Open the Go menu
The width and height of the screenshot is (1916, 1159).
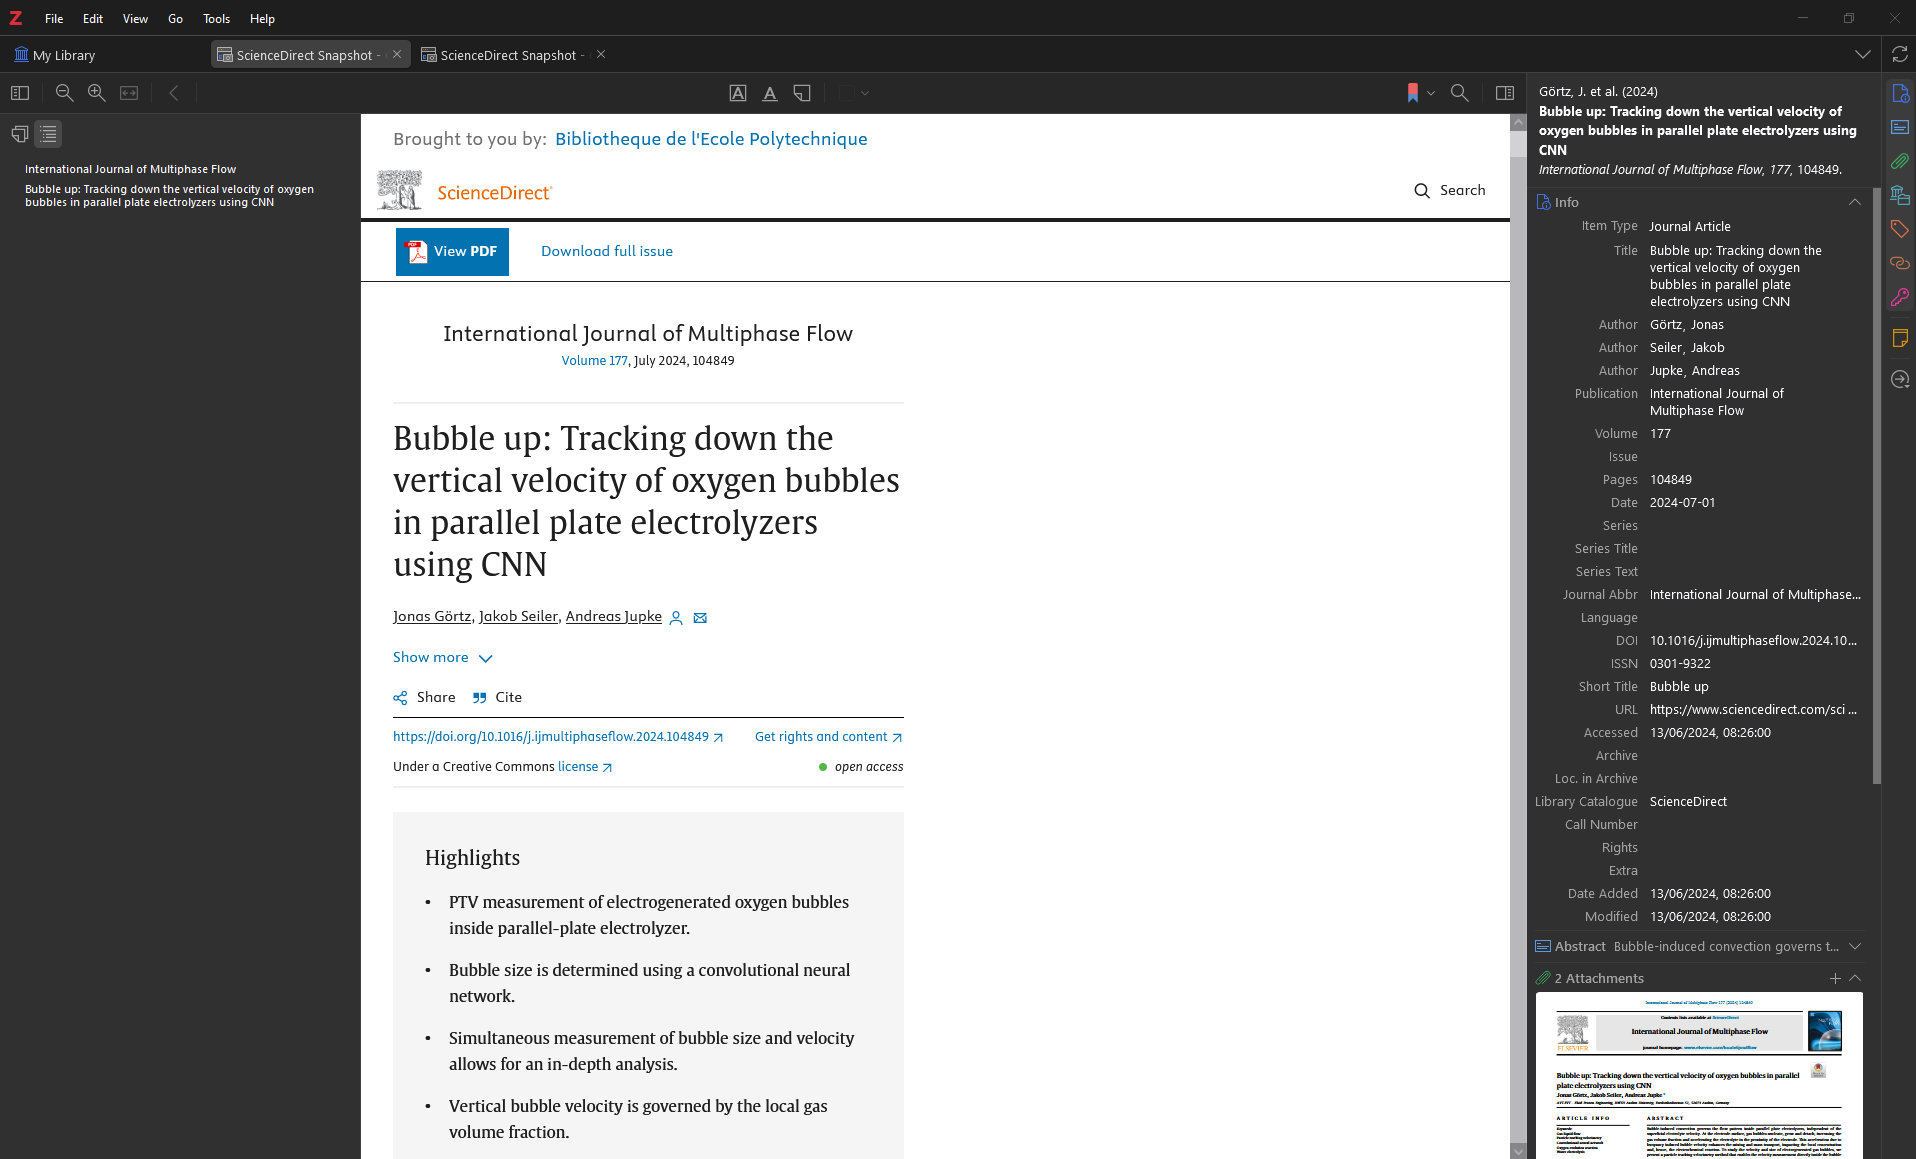(175, 19)
